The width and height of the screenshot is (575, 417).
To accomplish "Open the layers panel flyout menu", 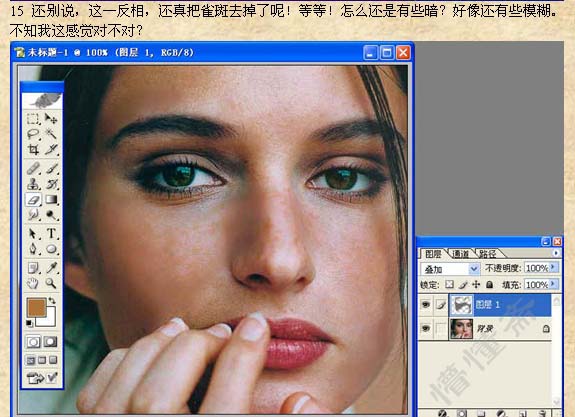I will click(x=556, y=253).
